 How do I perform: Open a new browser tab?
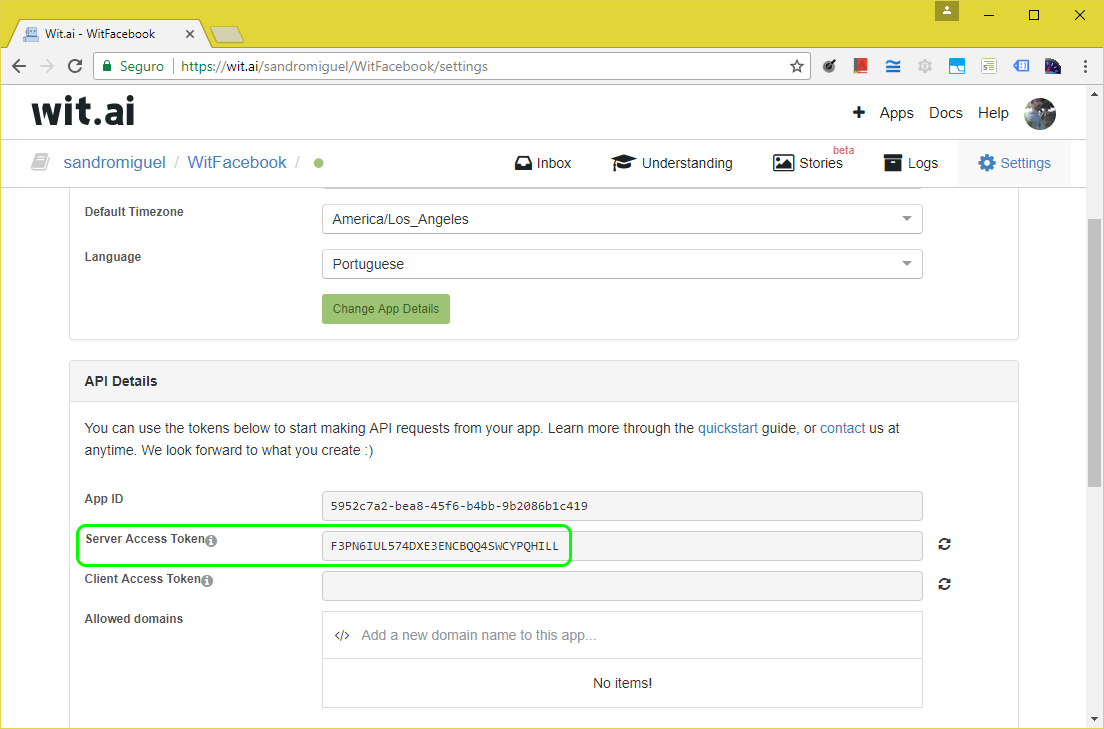227,34
